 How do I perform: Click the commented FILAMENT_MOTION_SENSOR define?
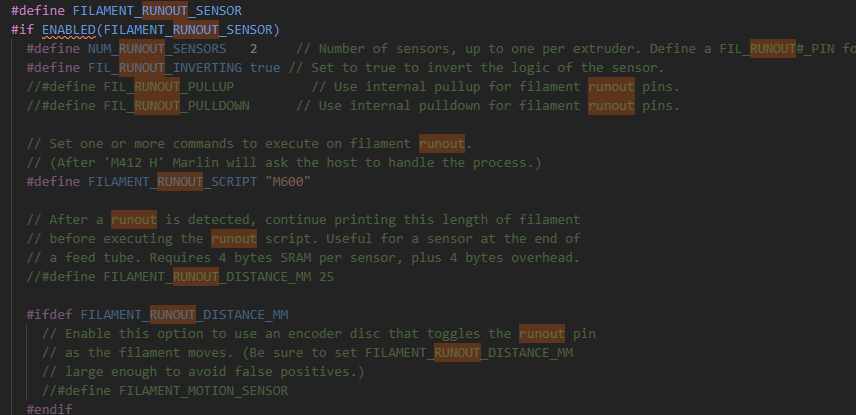click(165, 390)
